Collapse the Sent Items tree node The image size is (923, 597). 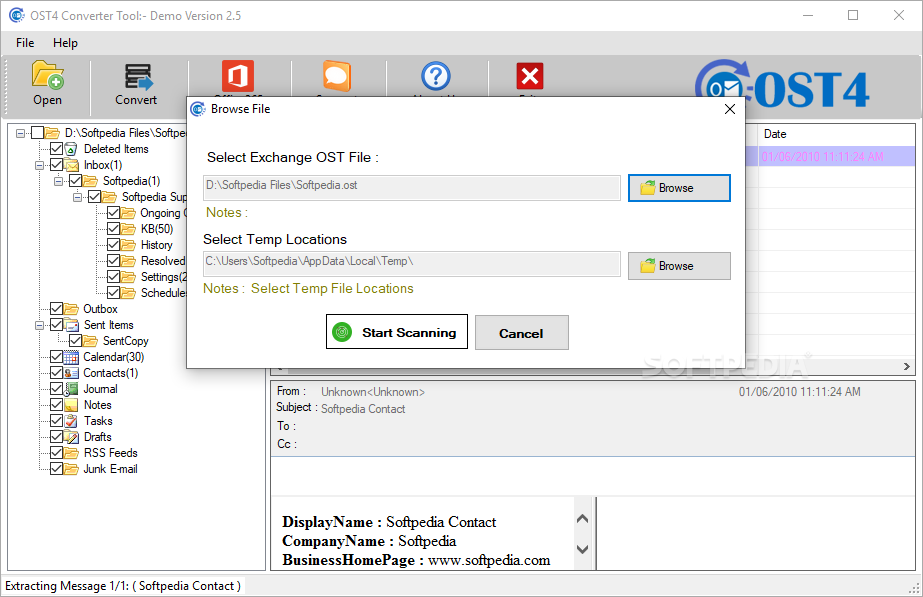coord(39,325)
